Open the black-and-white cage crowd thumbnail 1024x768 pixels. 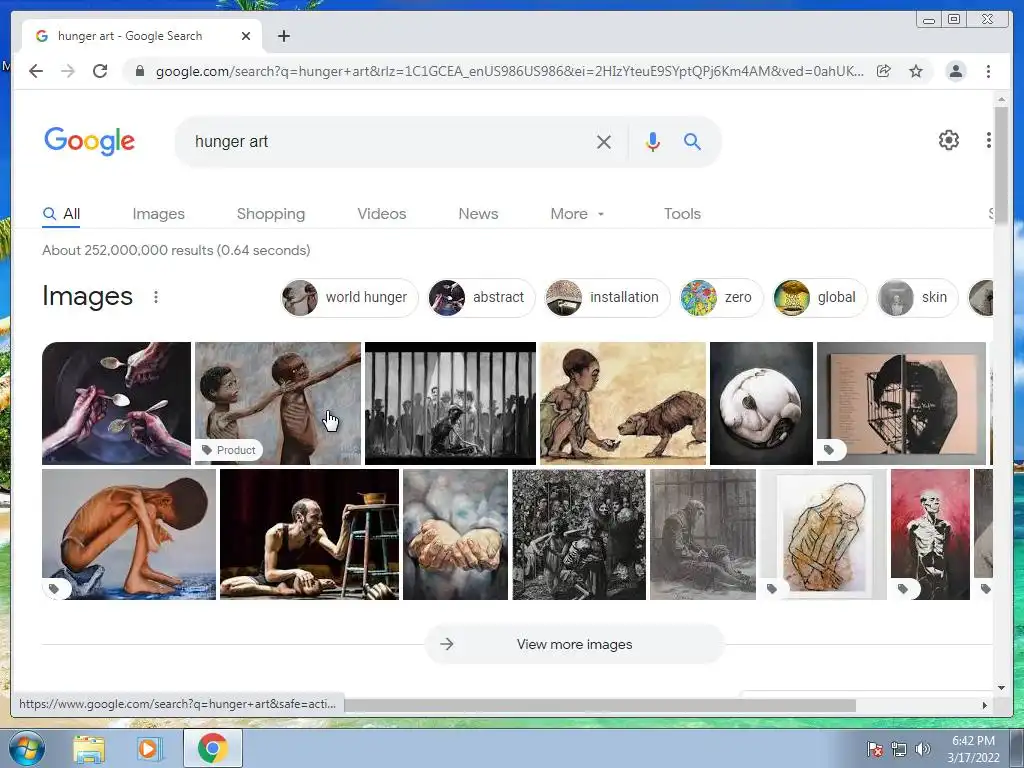450,404
